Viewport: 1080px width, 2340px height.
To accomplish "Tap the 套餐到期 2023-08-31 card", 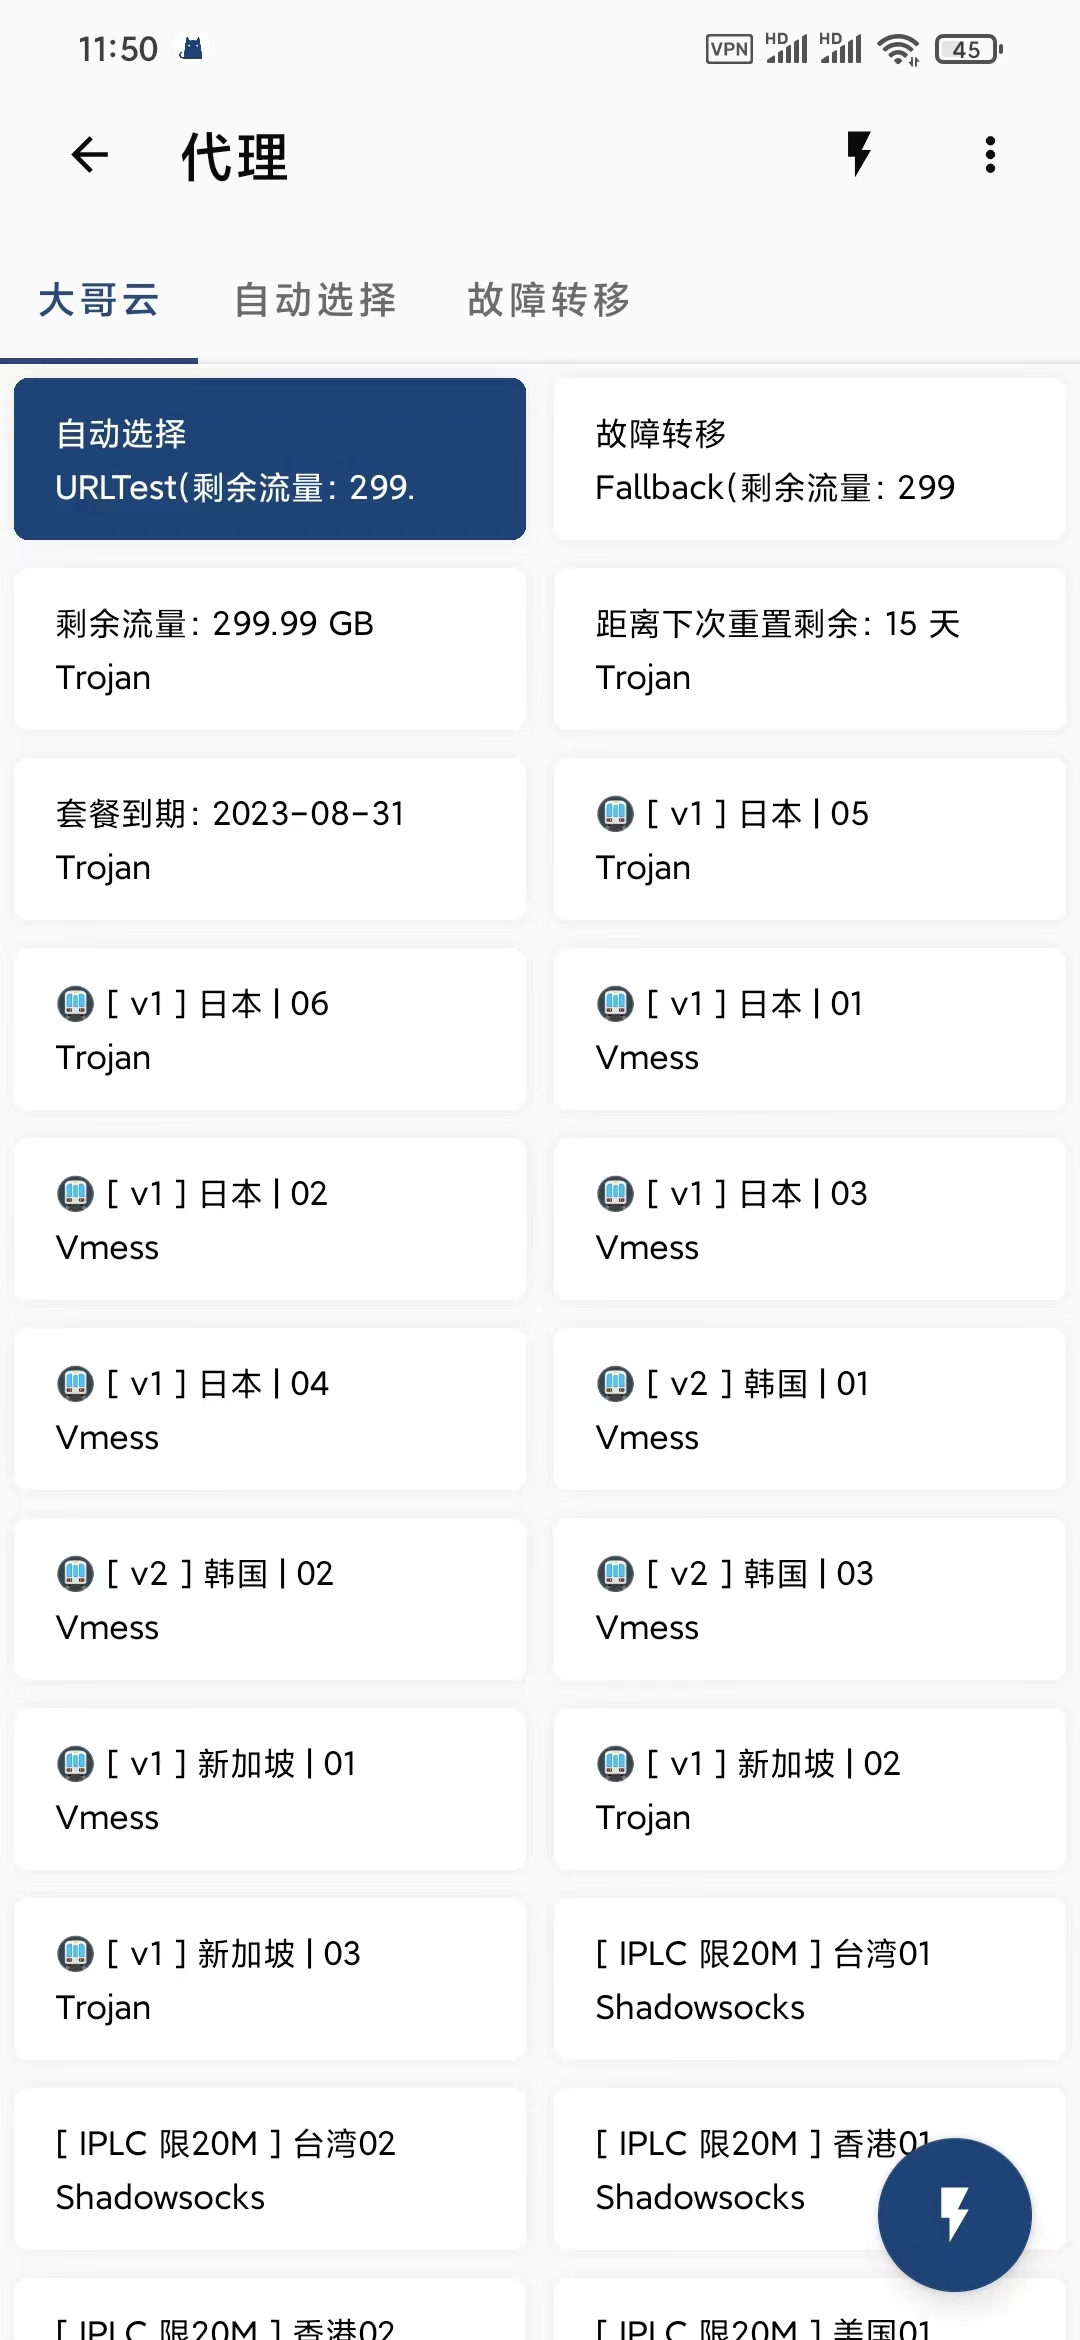I will pyautogui.click(x=270, y=839).
